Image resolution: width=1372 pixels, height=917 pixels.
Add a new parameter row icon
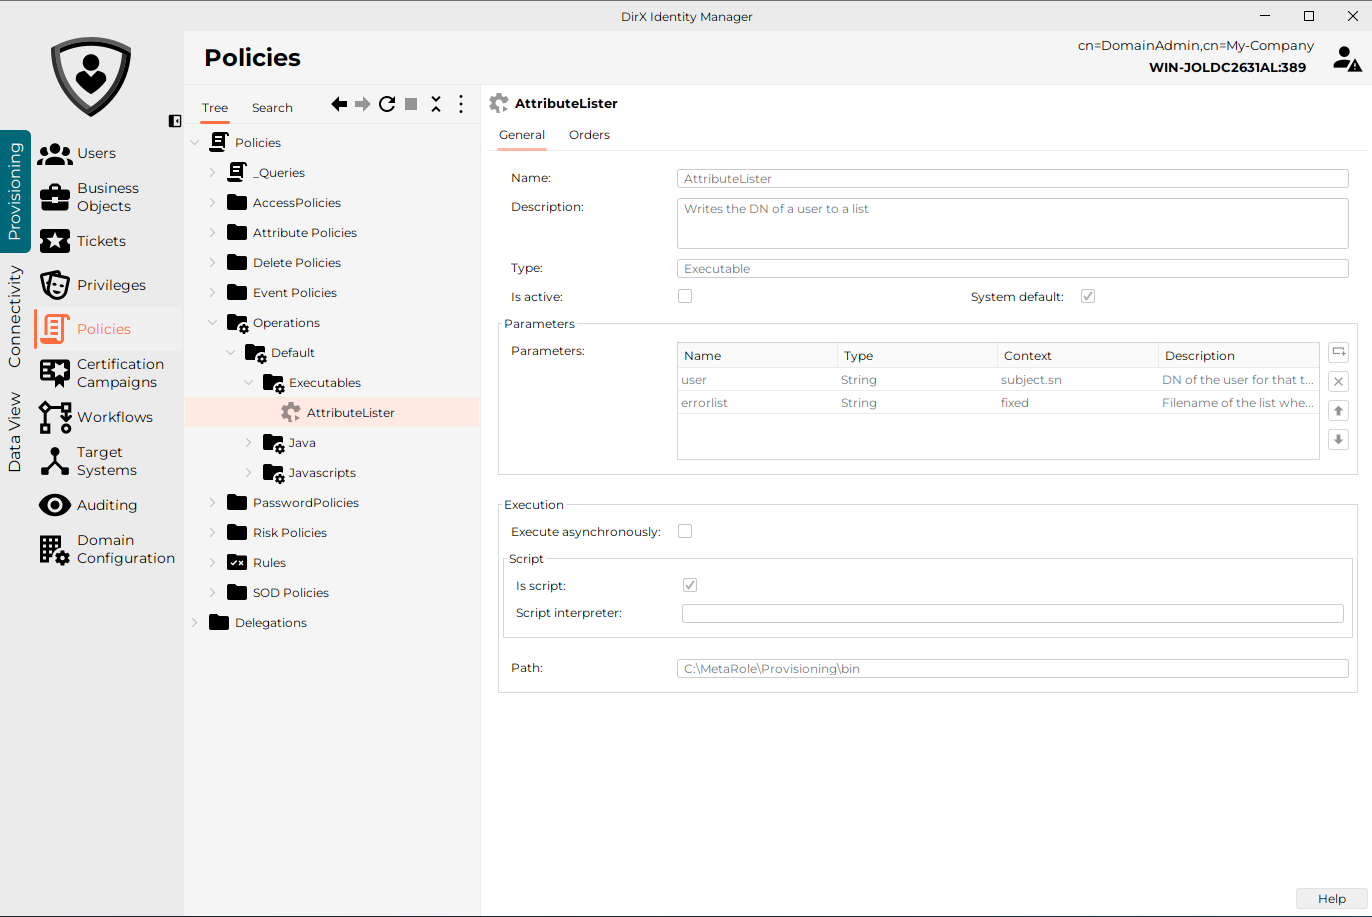(1338, 352)
